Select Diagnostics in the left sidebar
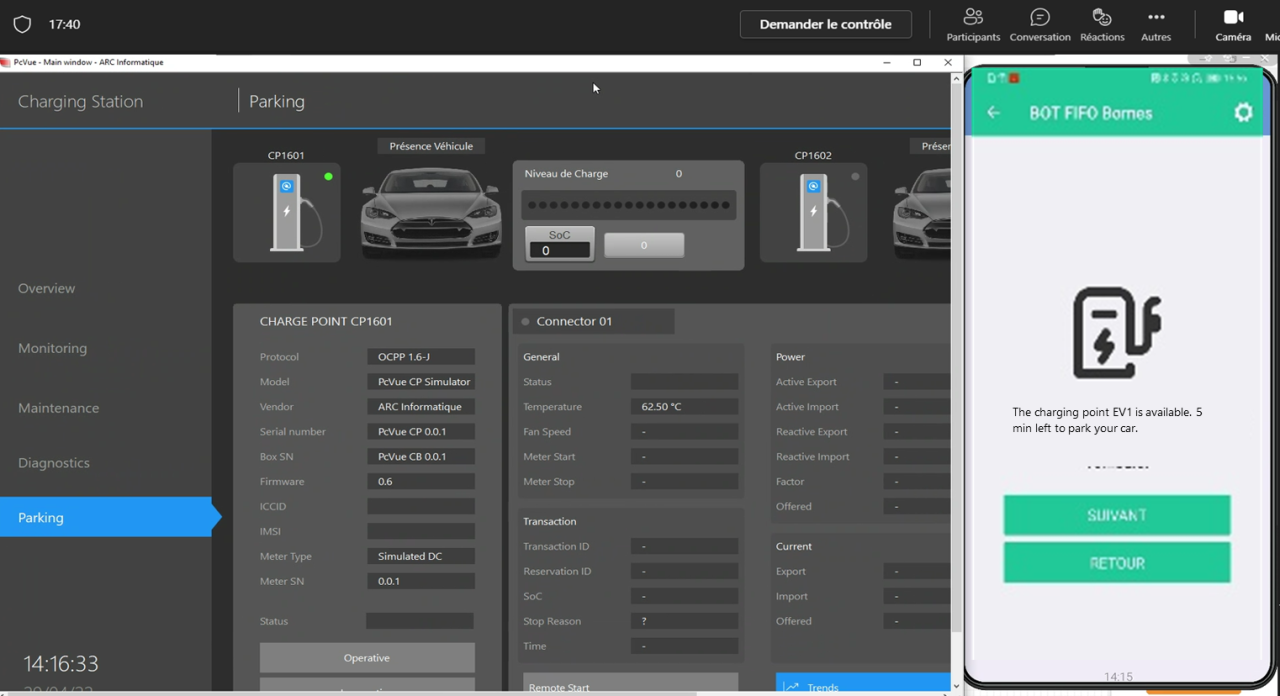 click(x=54, y=463)
